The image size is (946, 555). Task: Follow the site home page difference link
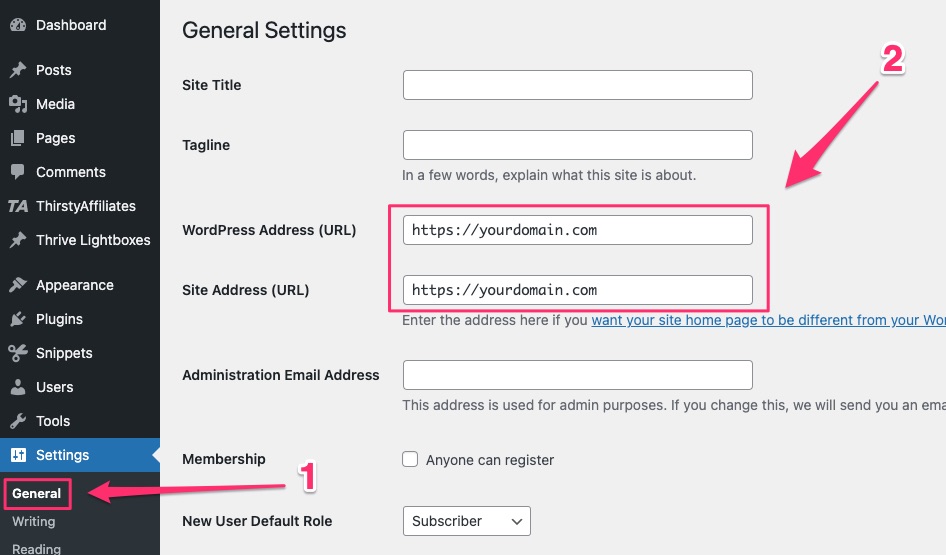[768, 320]
